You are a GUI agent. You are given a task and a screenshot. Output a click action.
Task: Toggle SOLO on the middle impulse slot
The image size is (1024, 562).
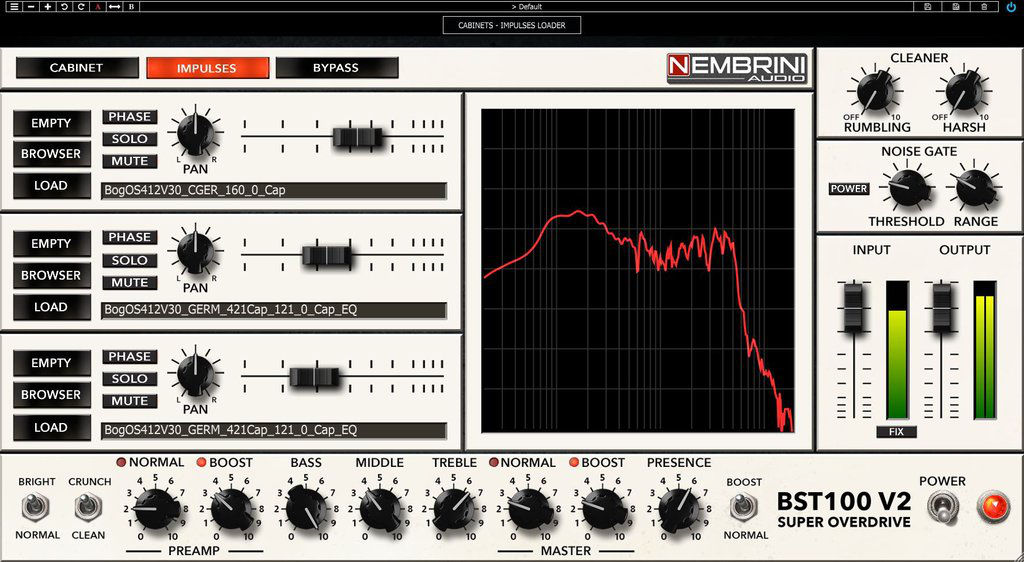[x=129, y=260]
